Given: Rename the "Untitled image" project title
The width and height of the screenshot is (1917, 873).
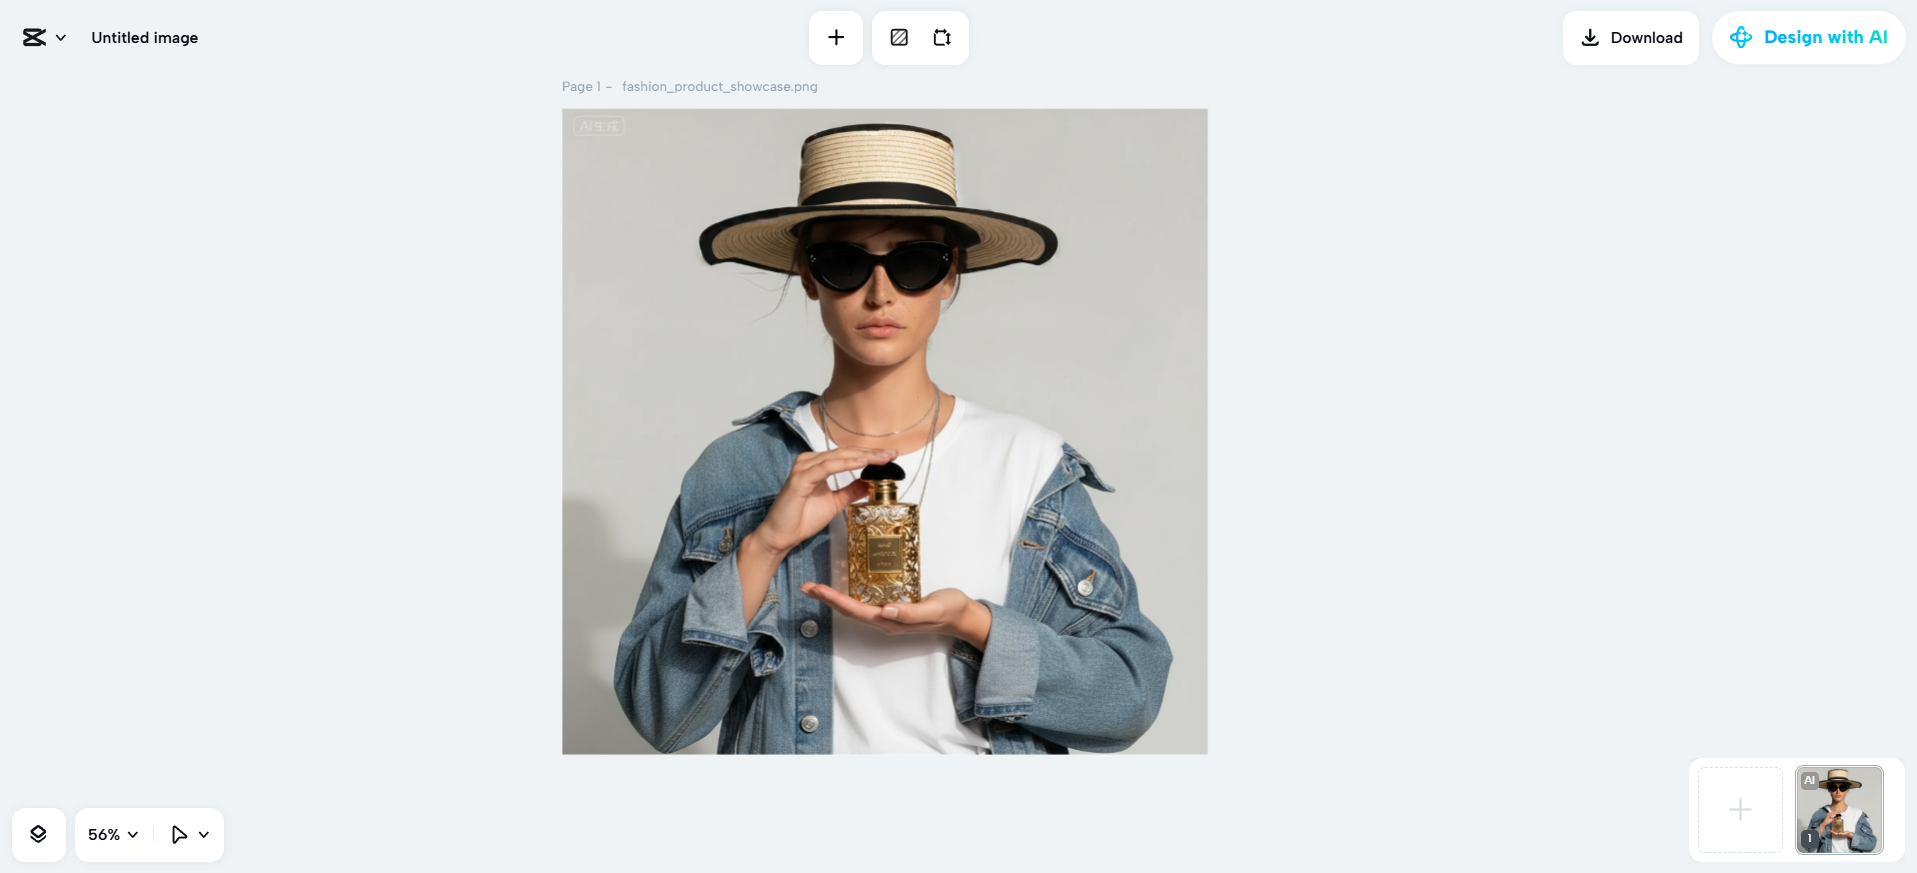Looking at the screenshot, I should (145, 38).
